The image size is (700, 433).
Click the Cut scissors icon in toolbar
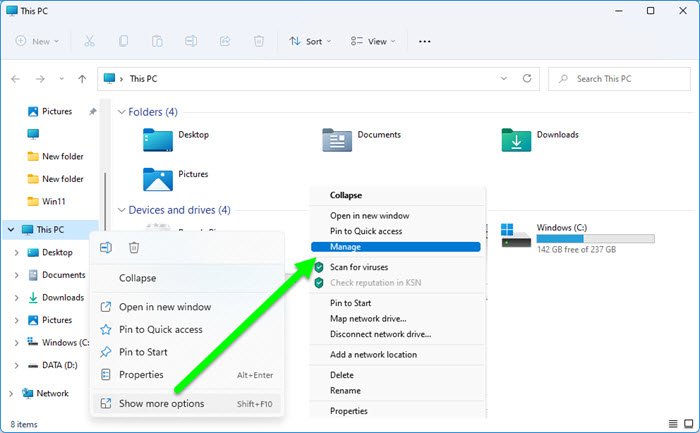[89, 42]
